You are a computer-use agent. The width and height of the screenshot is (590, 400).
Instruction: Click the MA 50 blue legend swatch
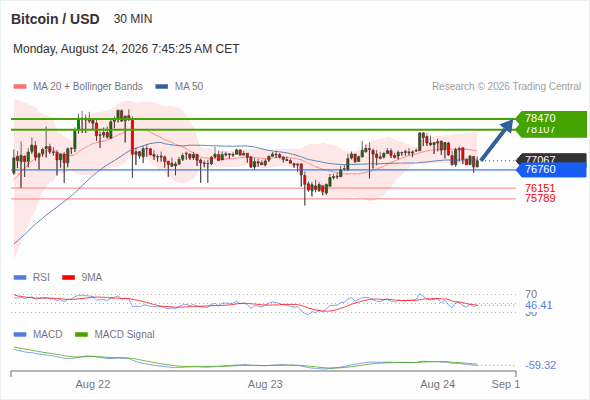click(162, 87)
